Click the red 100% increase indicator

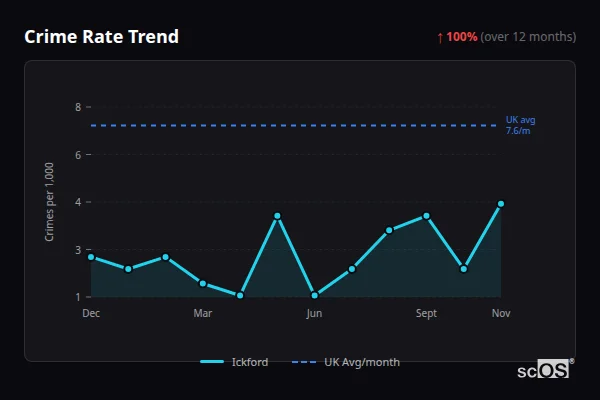pyautogui.click(x=457, y=37)
